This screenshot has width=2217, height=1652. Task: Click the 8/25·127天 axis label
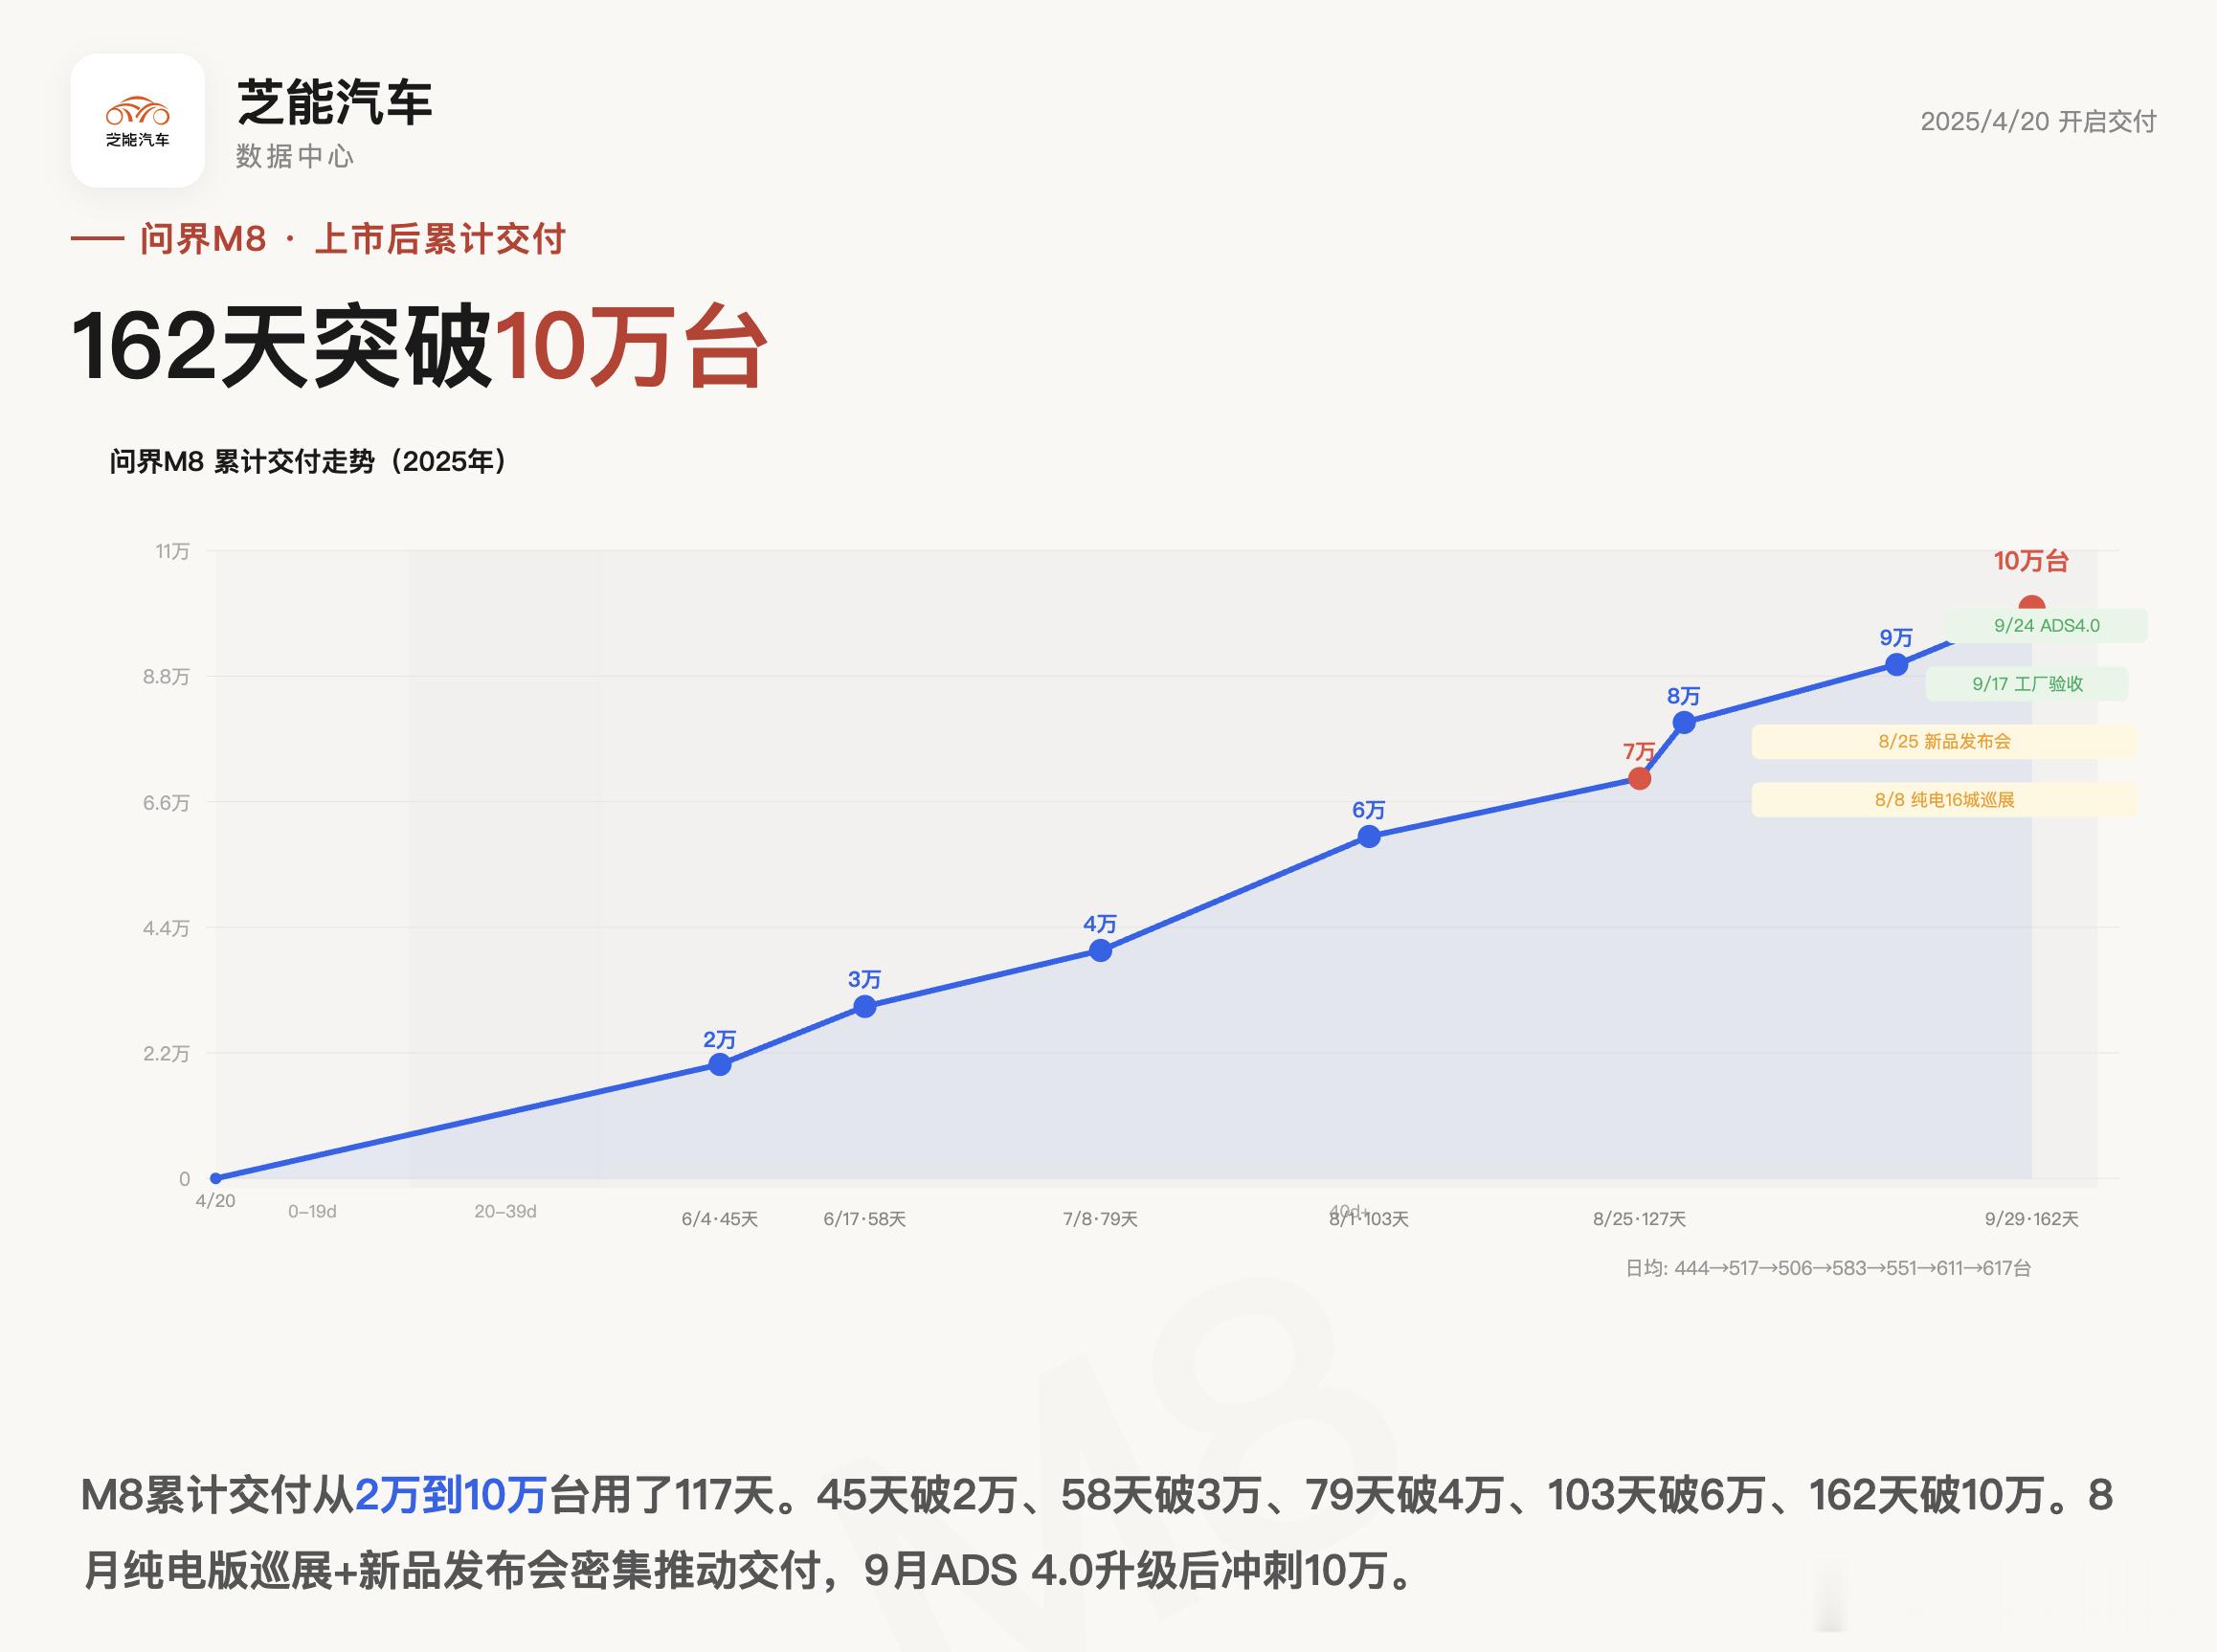1639,1219
